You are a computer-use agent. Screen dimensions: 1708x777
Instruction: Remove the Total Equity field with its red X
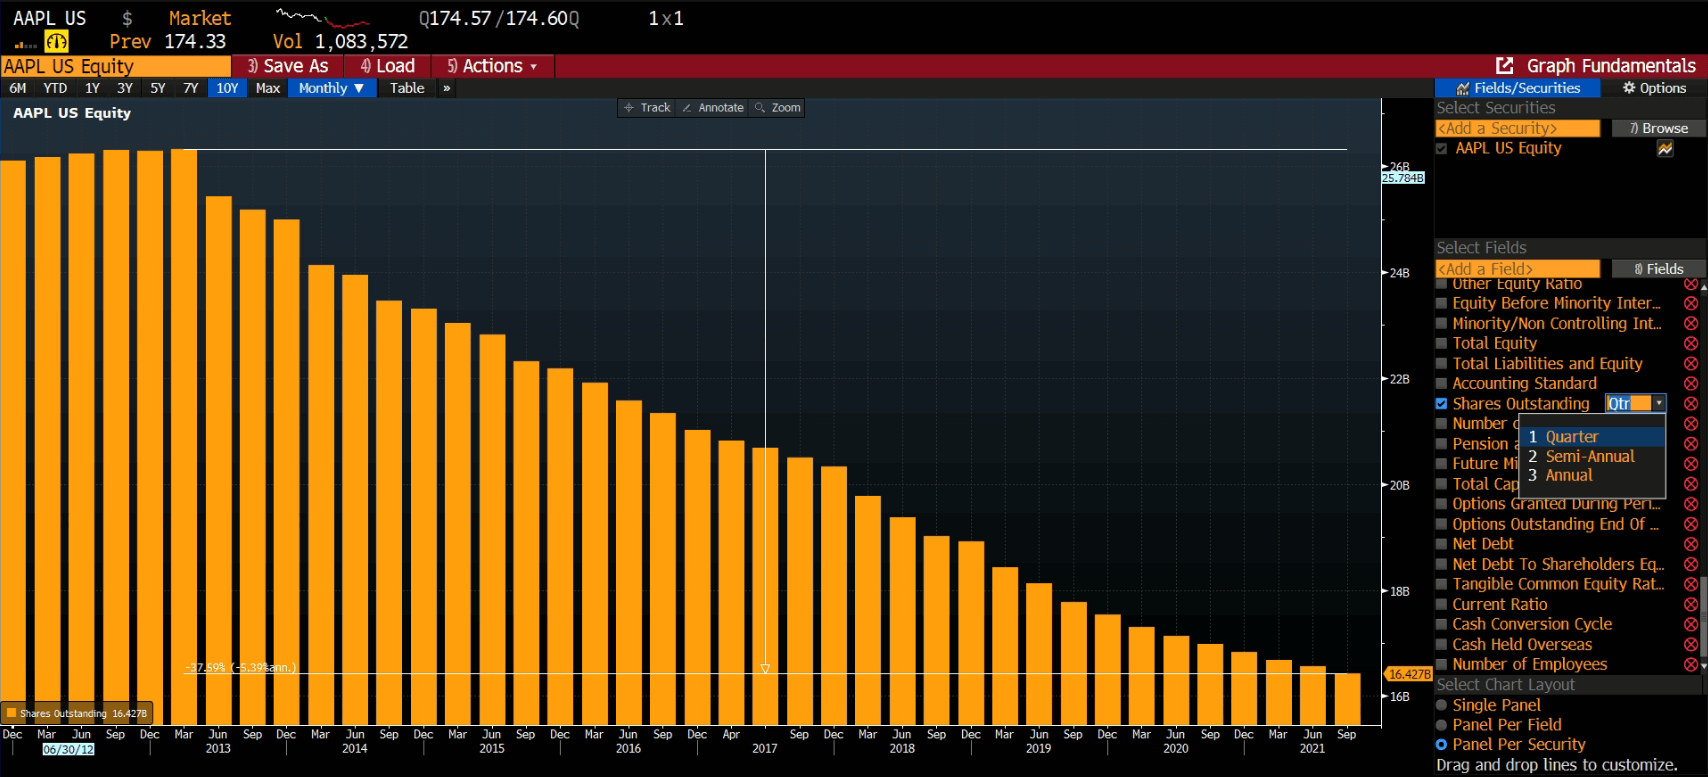tap(1690, 344)
